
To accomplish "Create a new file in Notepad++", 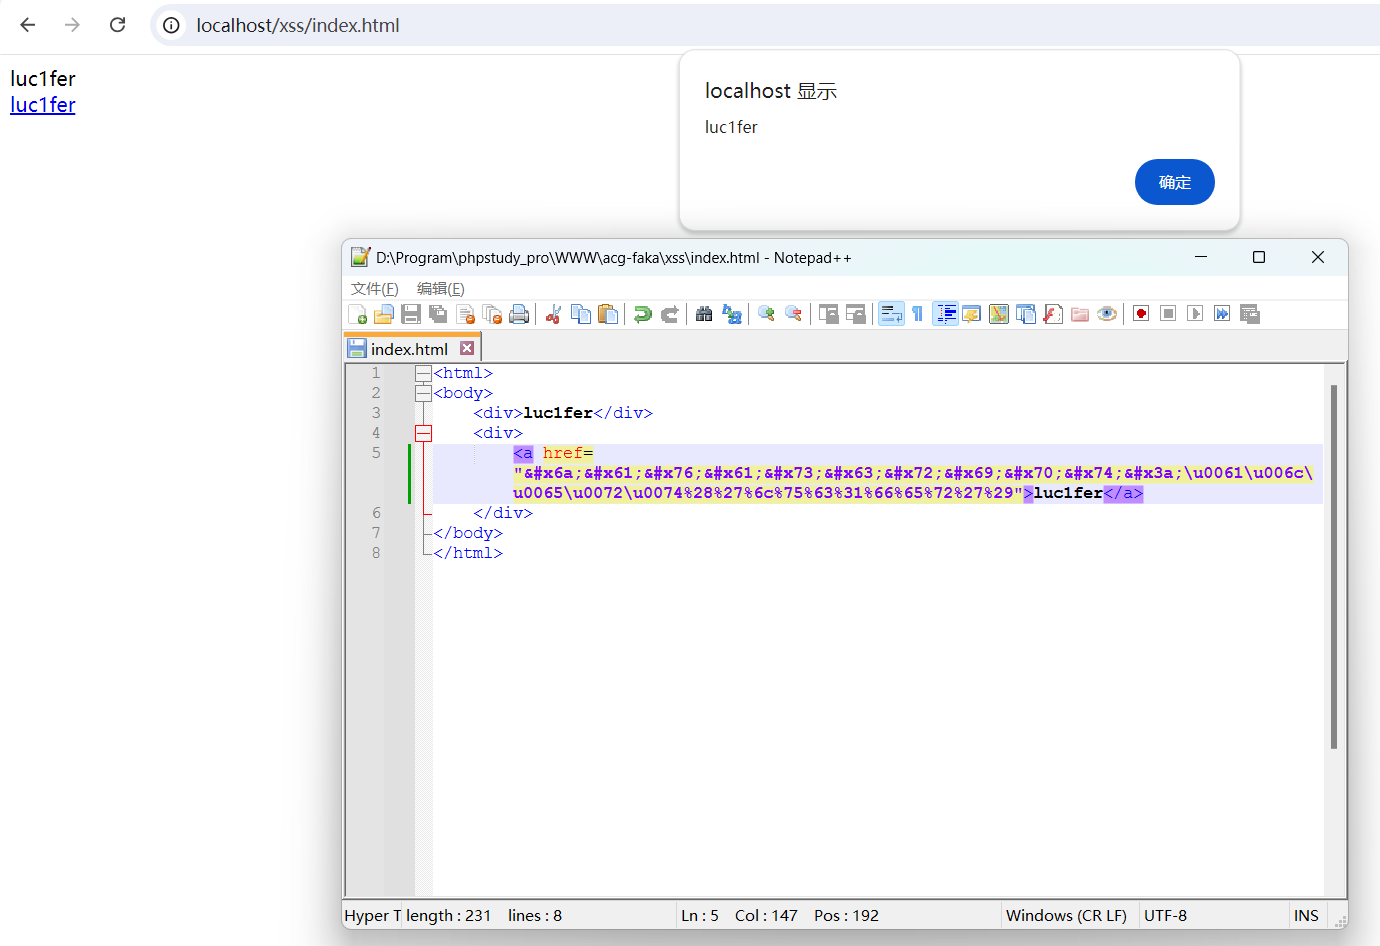I will coord(357,314).
